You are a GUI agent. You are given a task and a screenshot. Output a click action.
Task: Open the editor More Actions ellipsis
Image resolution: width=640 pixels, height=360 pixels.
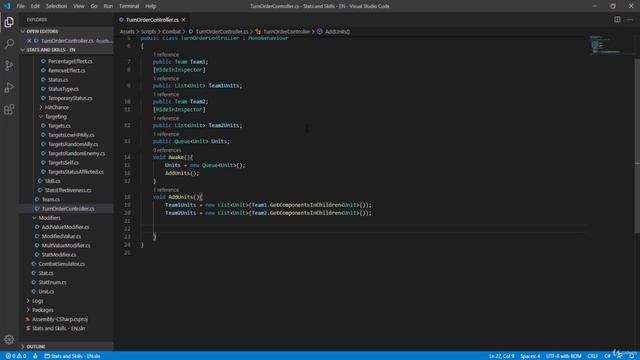click(x=630, y=20)
